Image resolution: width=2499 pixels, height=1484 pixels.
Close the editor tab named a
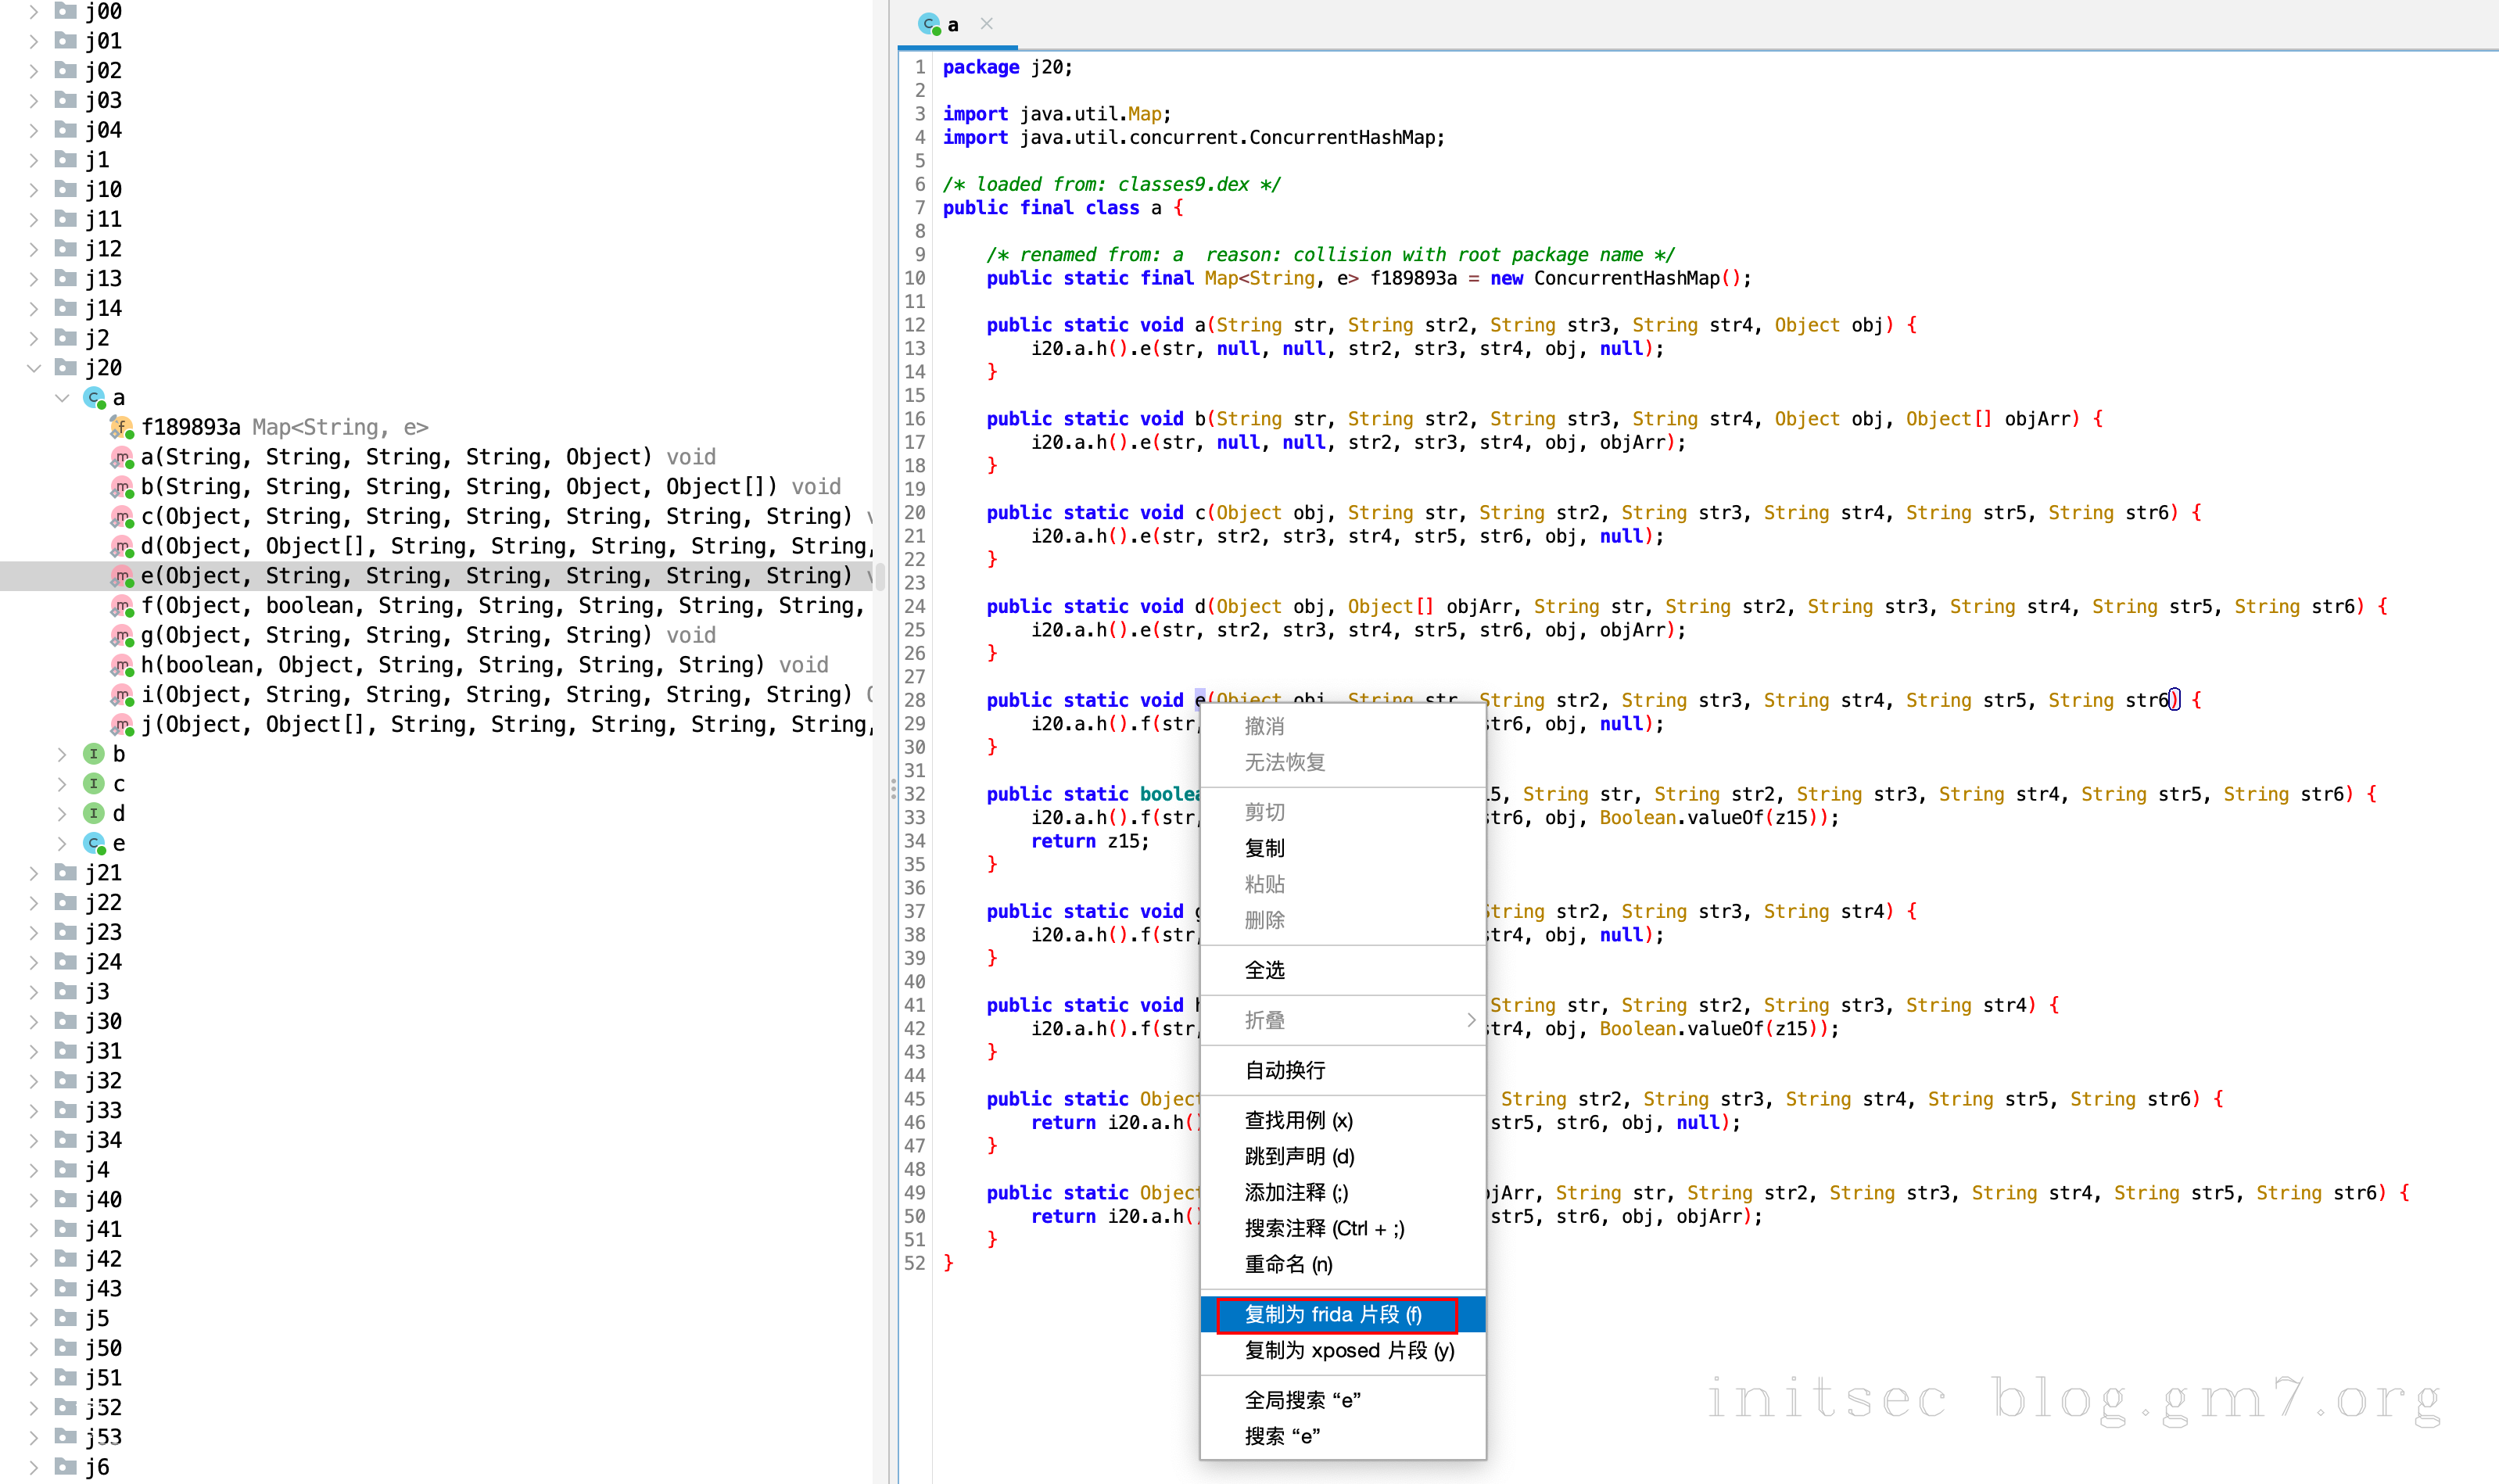[987, 24]
